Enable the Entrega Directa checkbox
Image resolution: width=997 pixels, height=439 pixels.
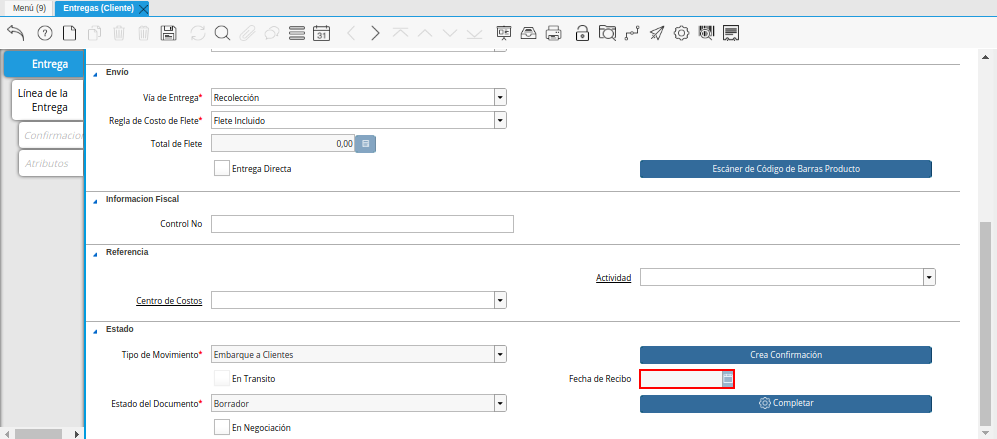[x=221, y=169]
